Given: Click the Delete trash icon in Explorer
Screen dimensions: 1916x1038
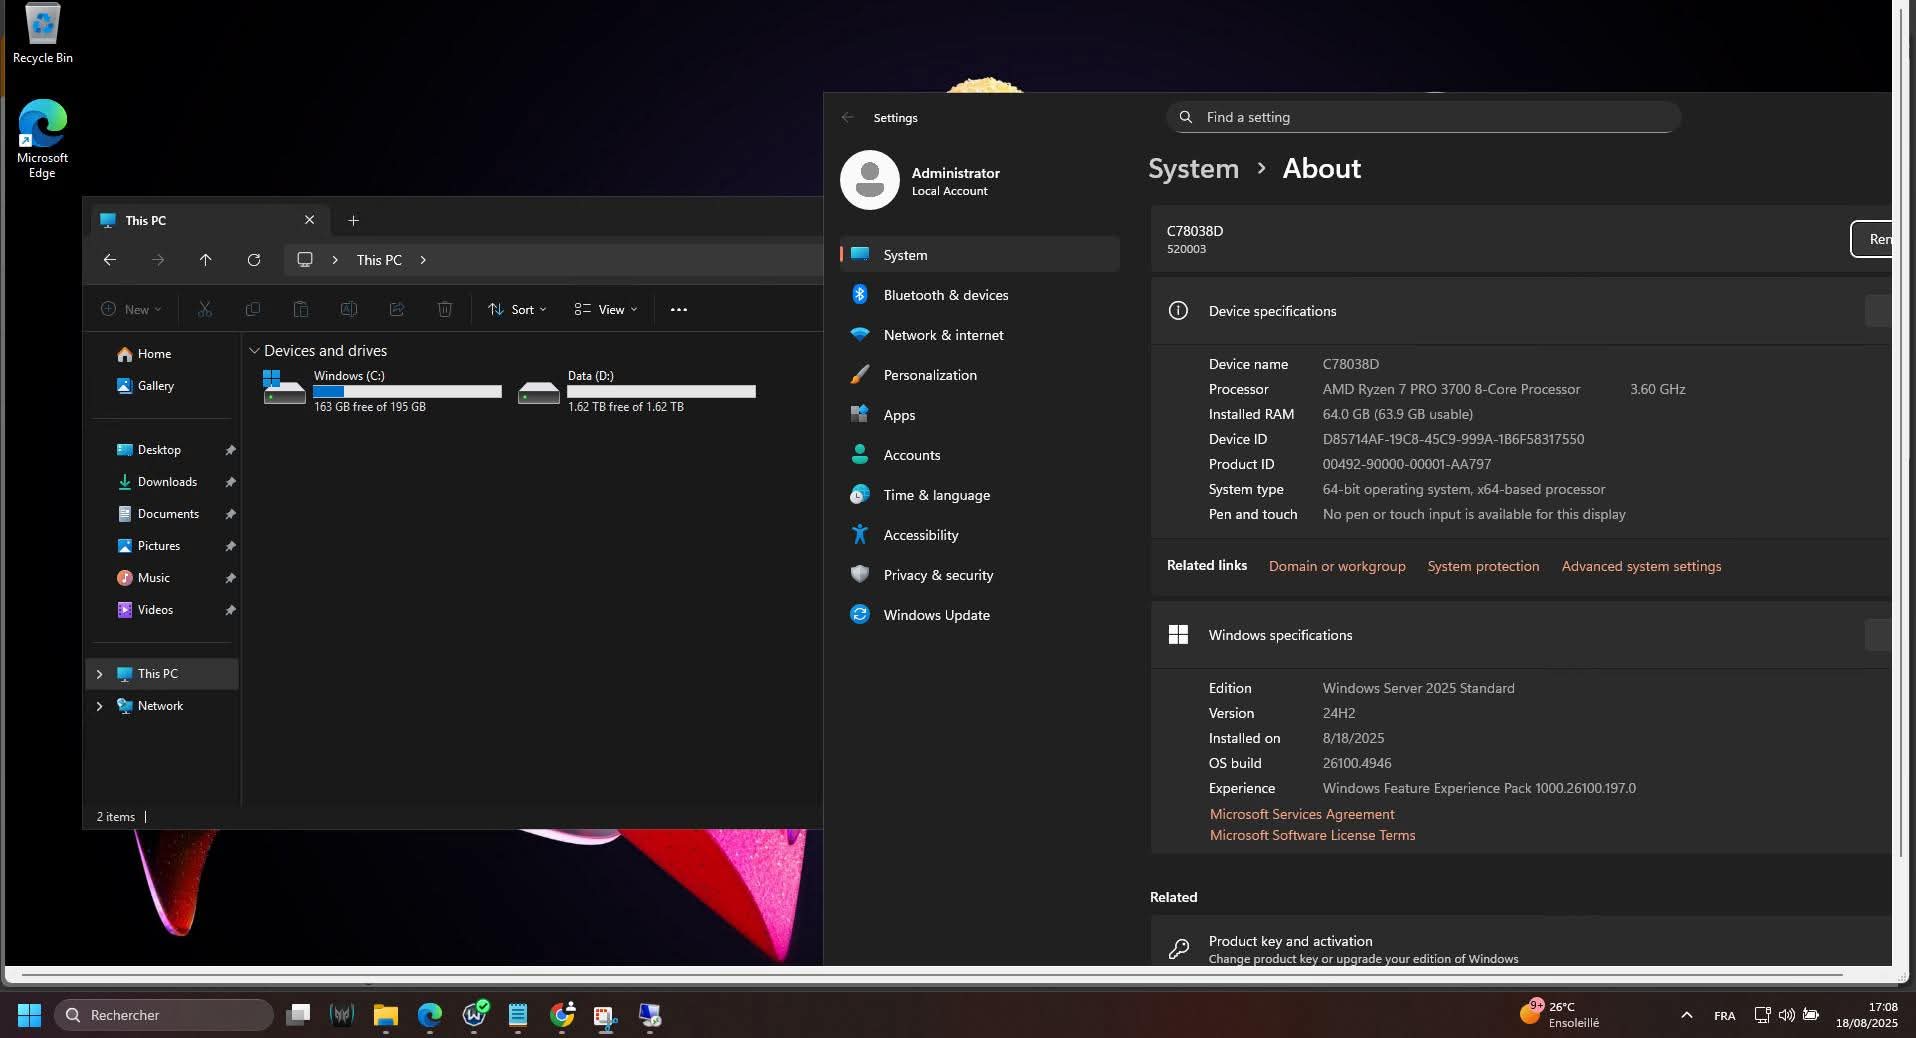Looking at the screenshot, I should click(x=445, y=310).
